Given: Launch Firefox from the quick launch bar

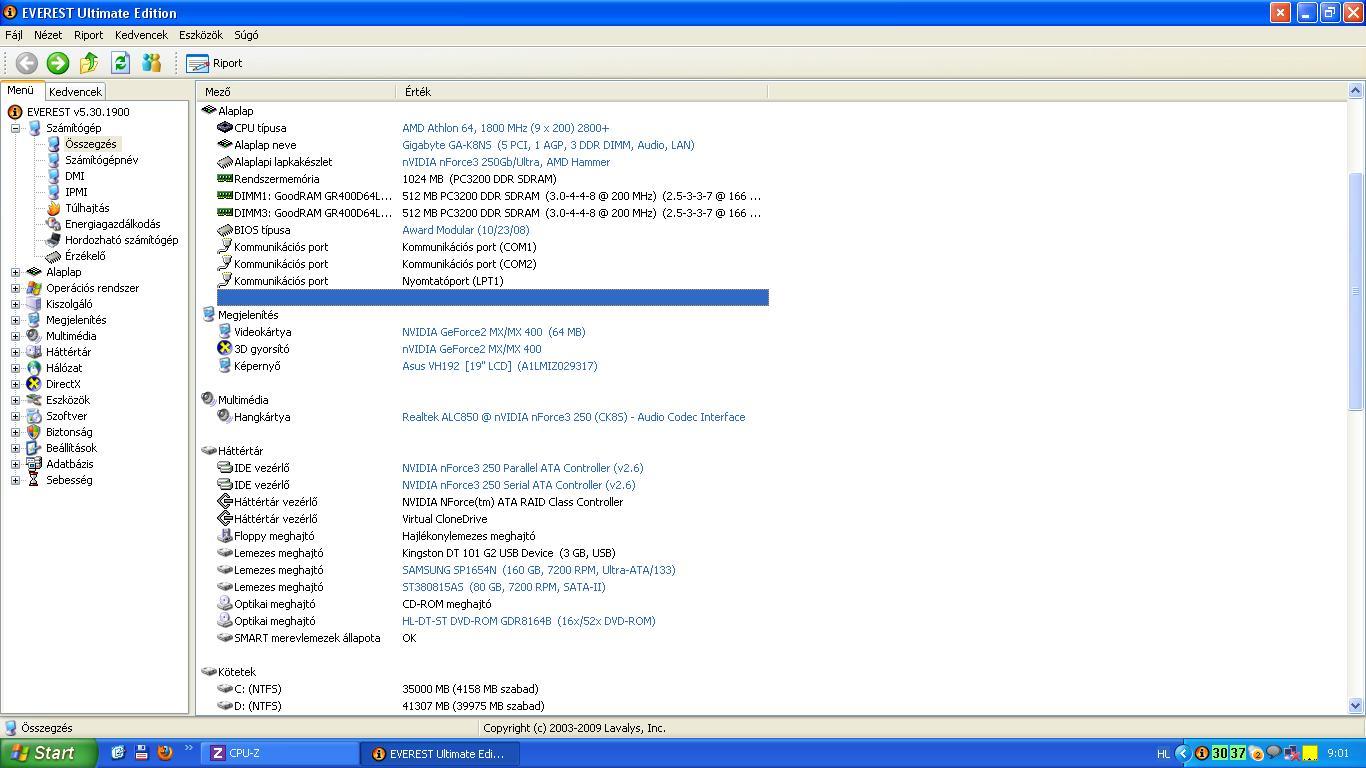Looking at the screenshot, I should (x=165, y=753).
